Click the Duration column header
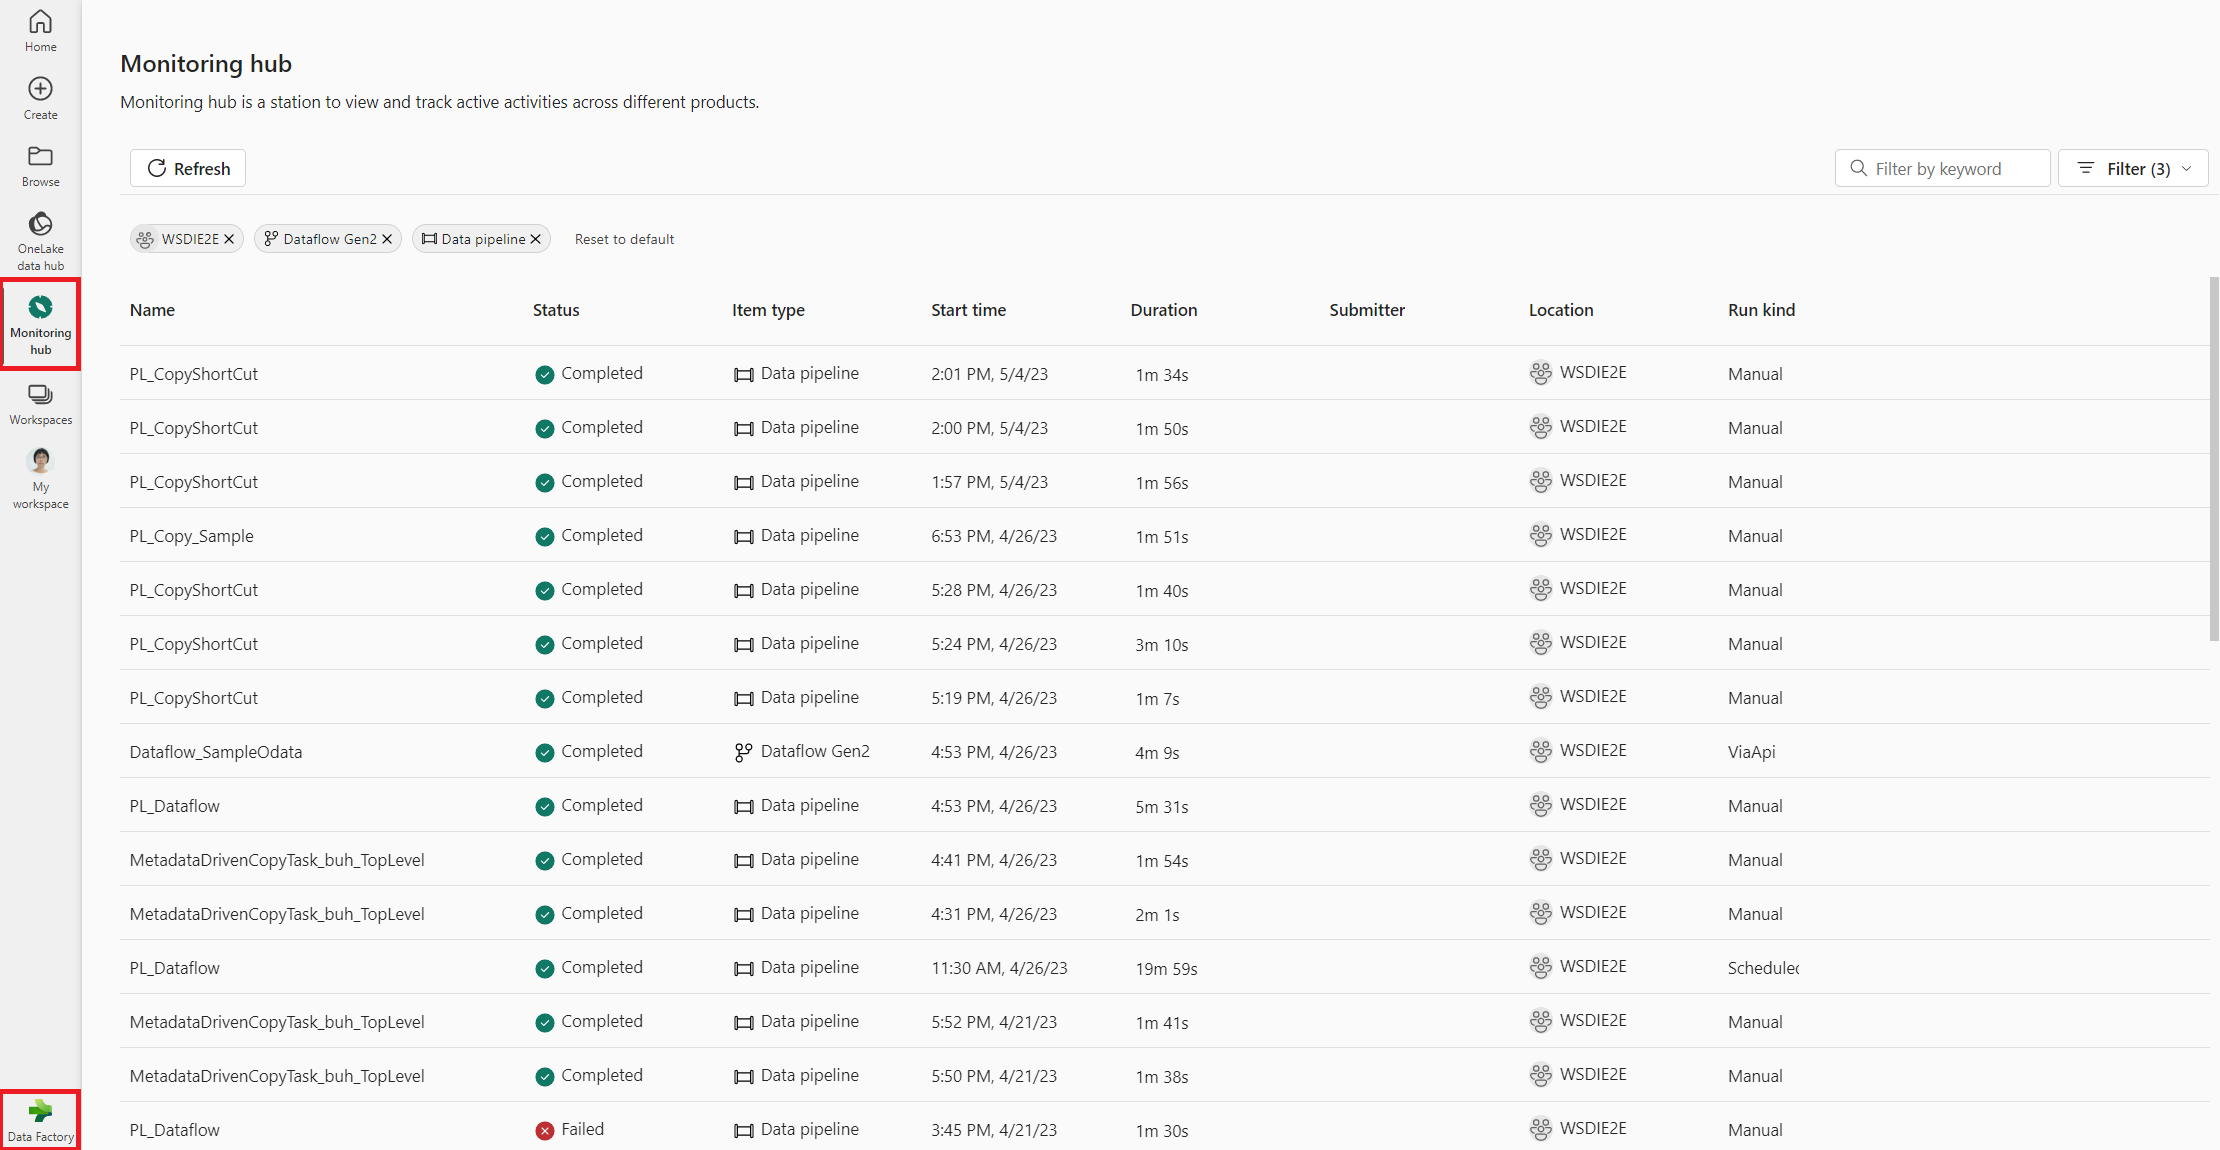2220x1150 pixels. point(1163,310)
